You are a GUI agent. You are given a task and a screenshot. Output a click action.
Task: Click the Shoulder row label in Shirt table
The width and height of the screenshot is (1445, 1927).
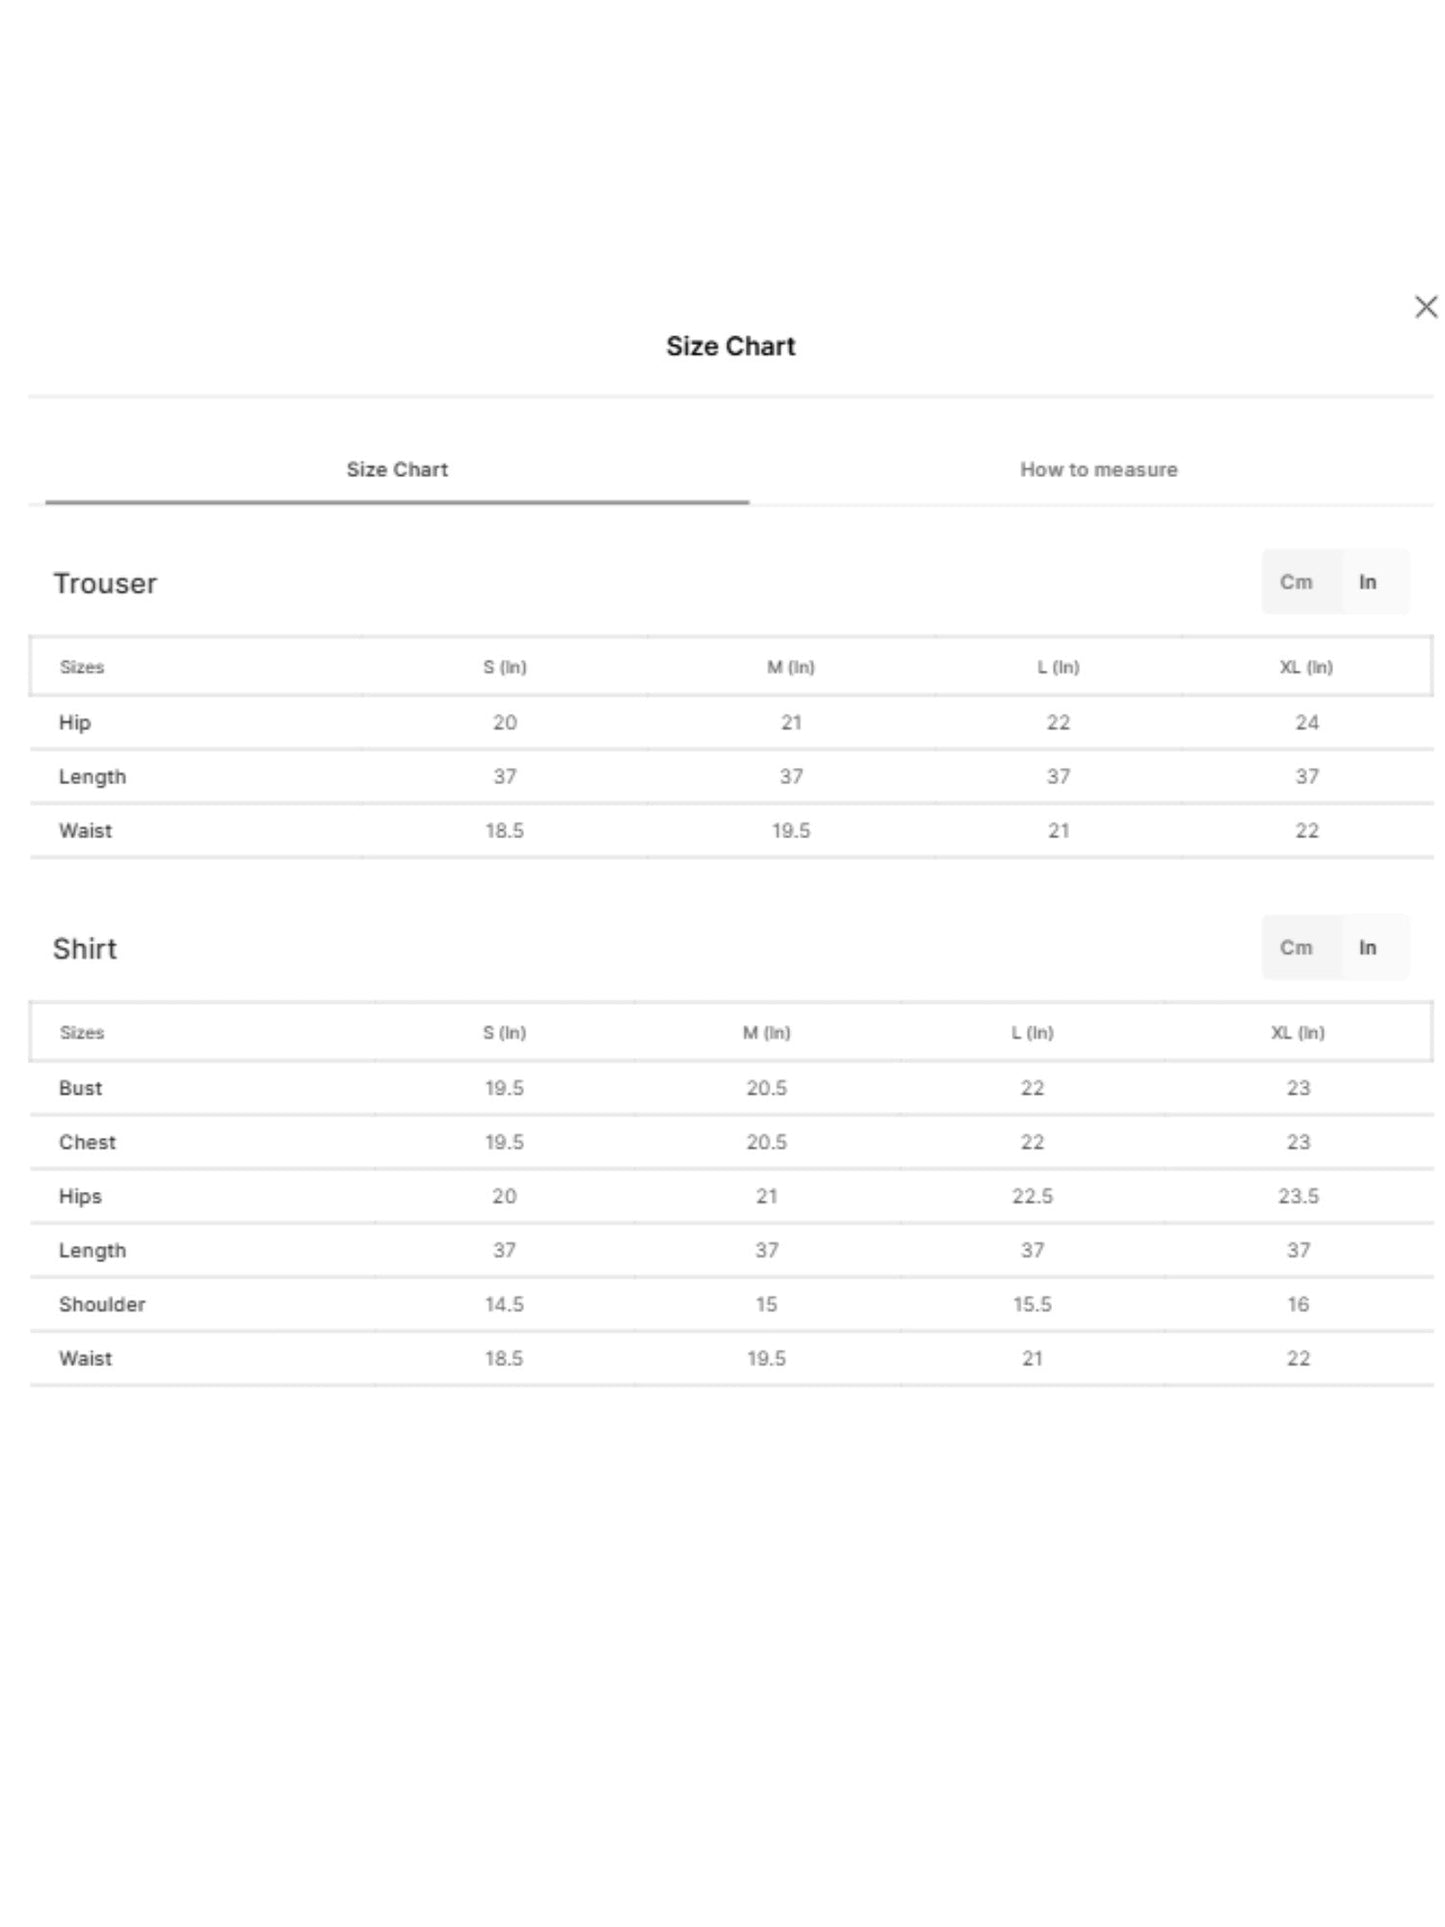pyautogui.click(x=102, y=1304)
